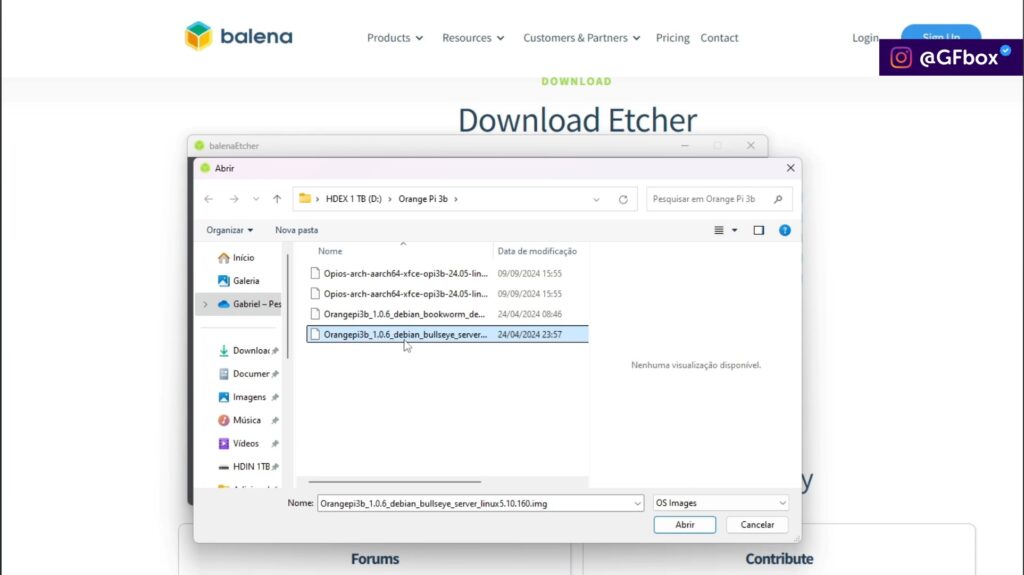The height and width of the screenshot is (575, 1024).
Task: Open Pricing page link
Action: coord(673,38)
